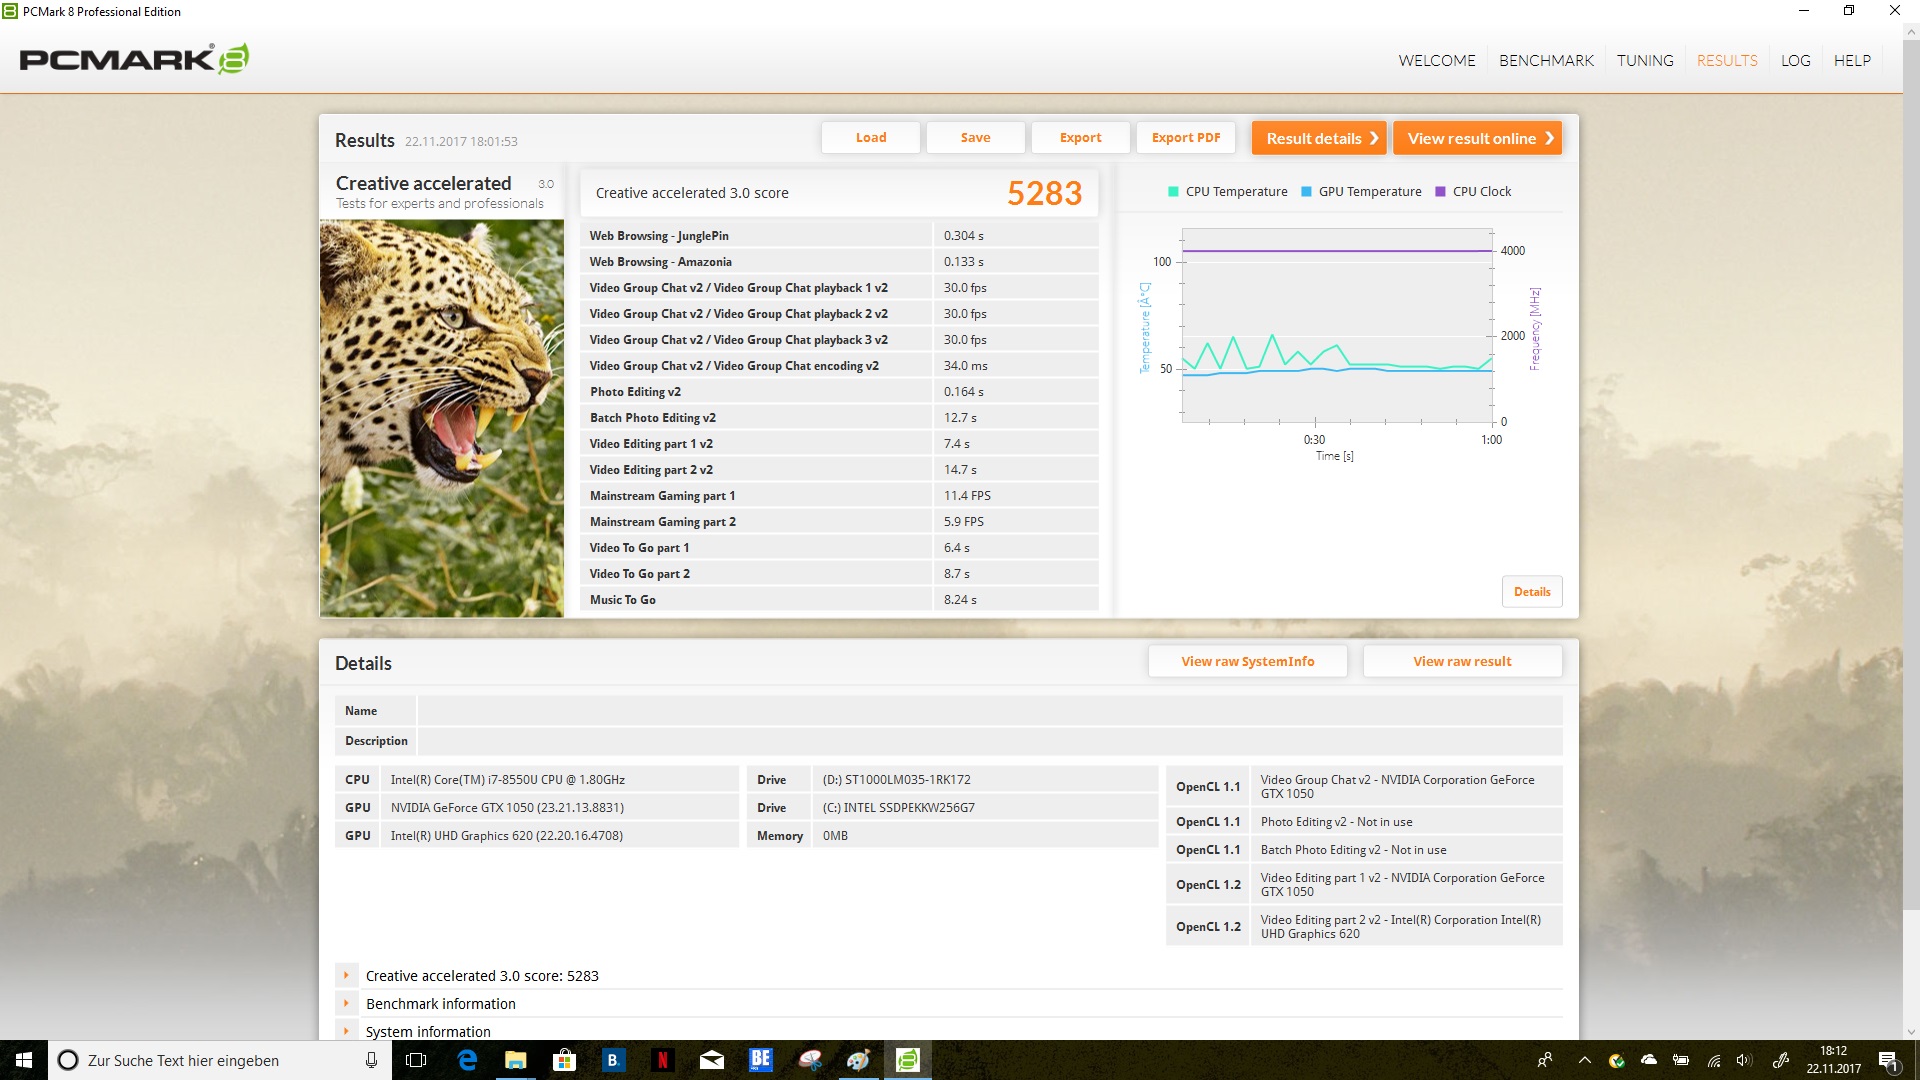Open the TUNING tab
The height and width of the screenshot is (1080, 1920).
point(1645,60)
